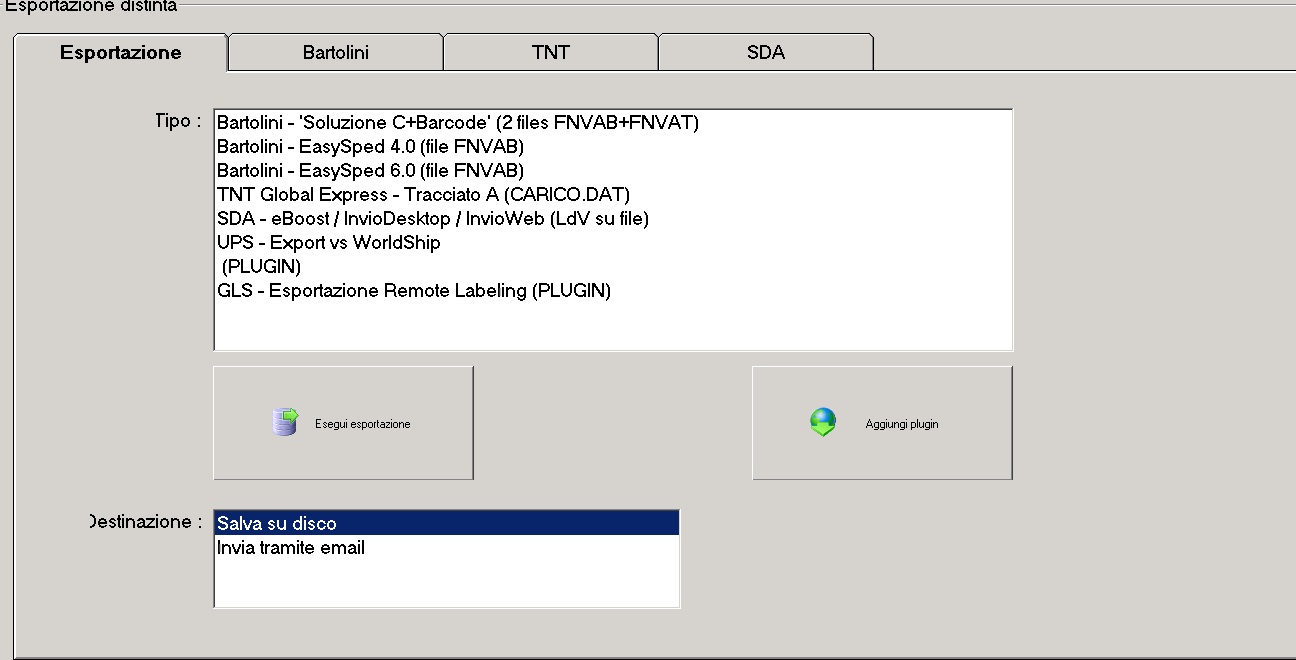Choose Invia tramite email destination
The image size is (1296, 660).
(x=447, y=547)
